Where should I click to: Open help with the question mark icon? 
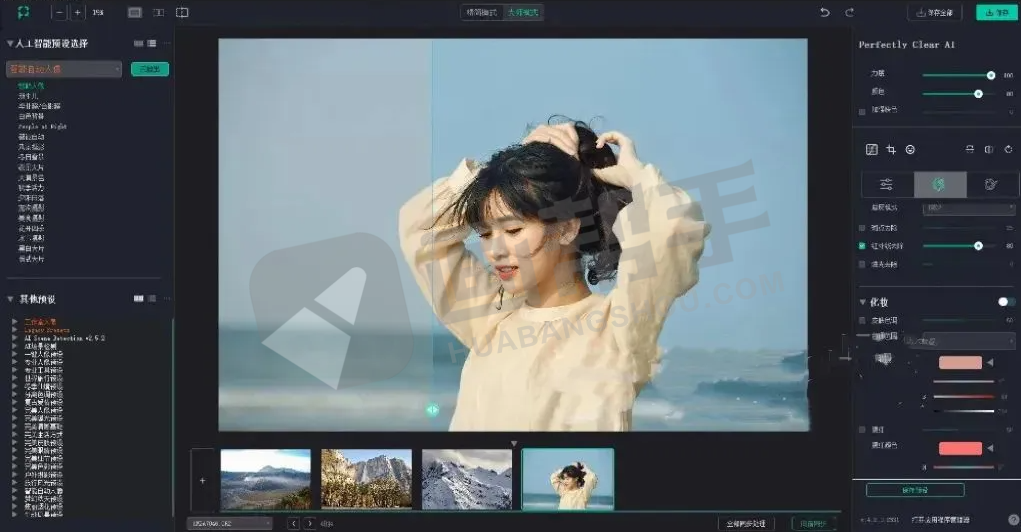(1013, 520)
